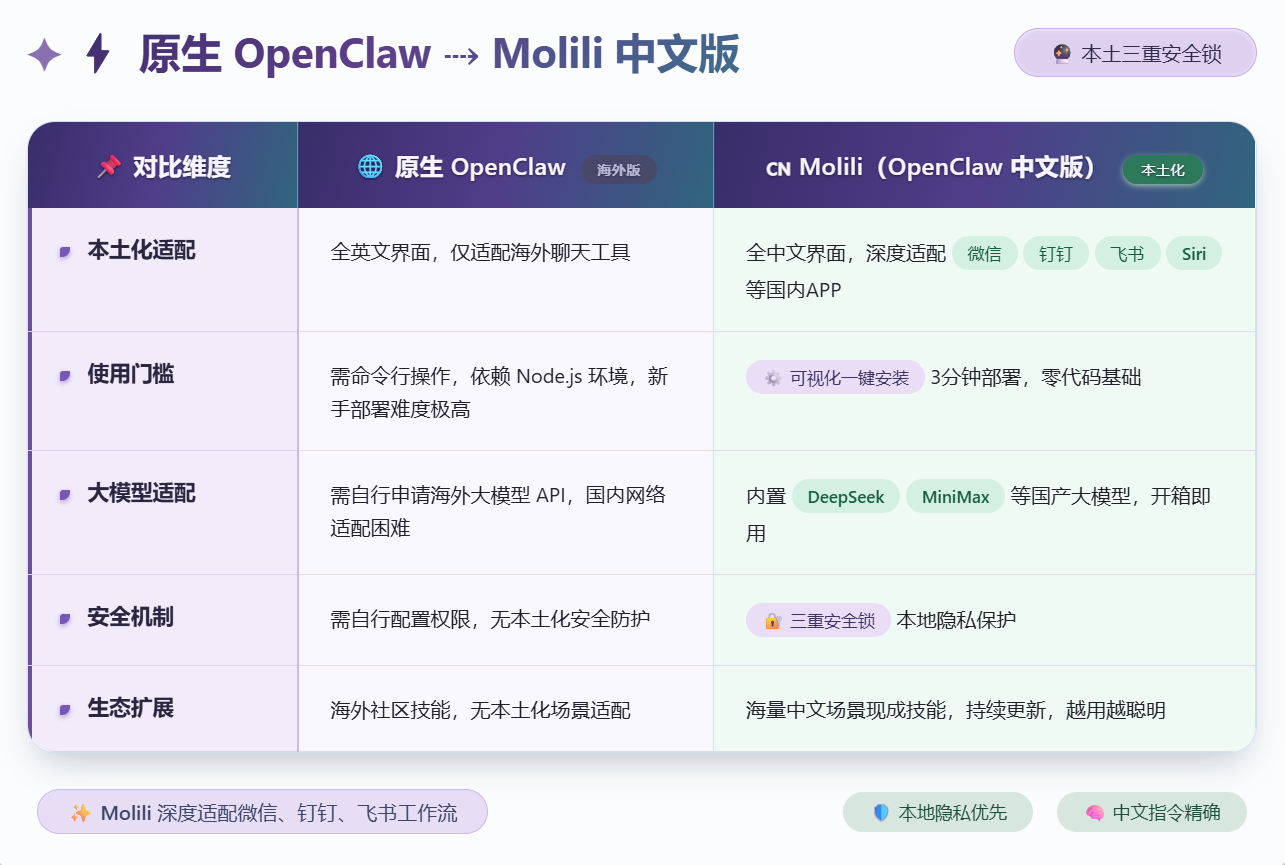1285x865 pixels.
Task: Toggle the 海外版 badge next to 原生 OpenClaw
Action: [619, 170]
